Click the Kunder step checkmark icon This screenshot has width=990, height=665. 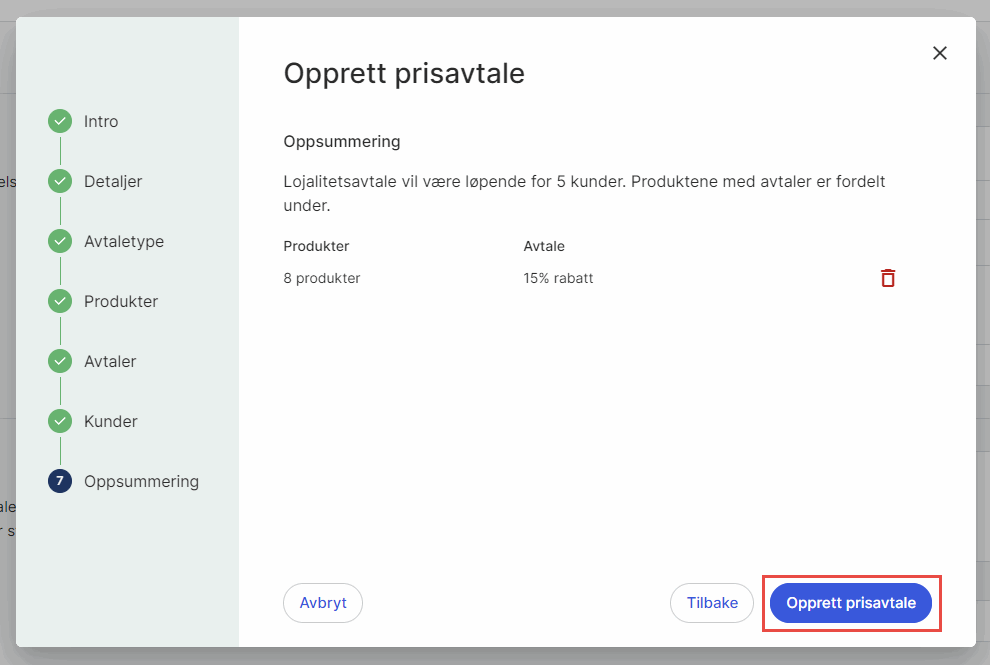pyautogui.click(x=60, y=421)
